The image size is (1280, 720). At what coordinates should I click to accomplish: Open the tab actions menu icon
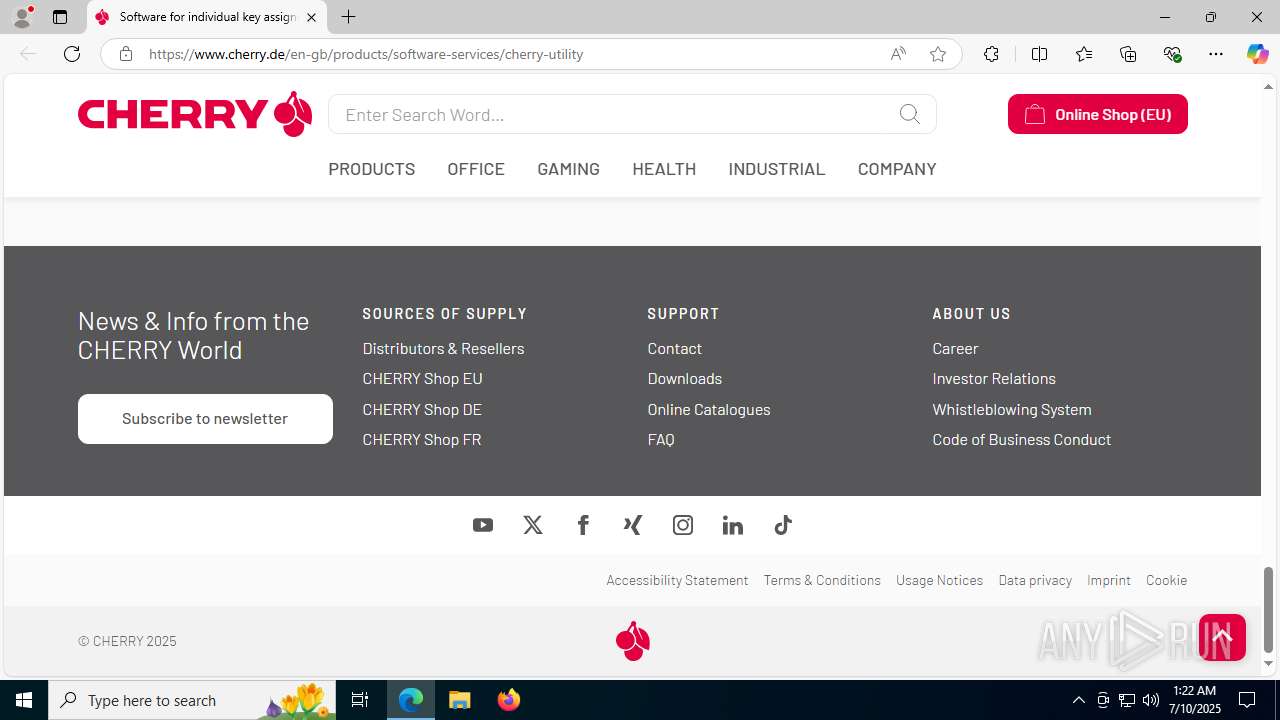click(x=60, y=17)
